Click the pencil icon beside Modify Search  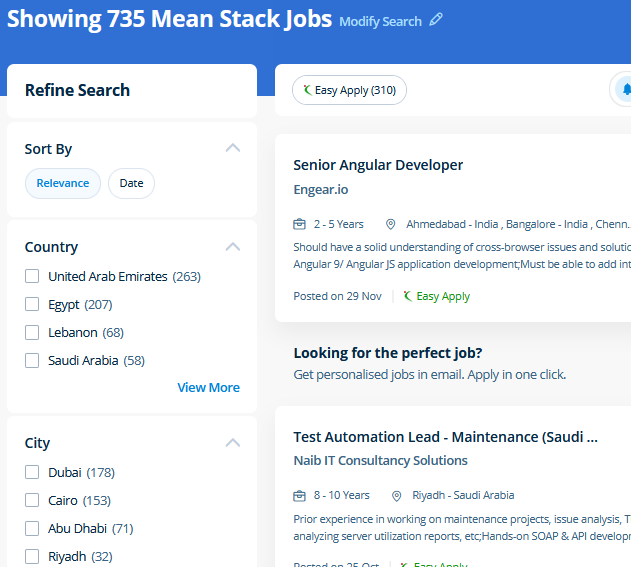436,21
